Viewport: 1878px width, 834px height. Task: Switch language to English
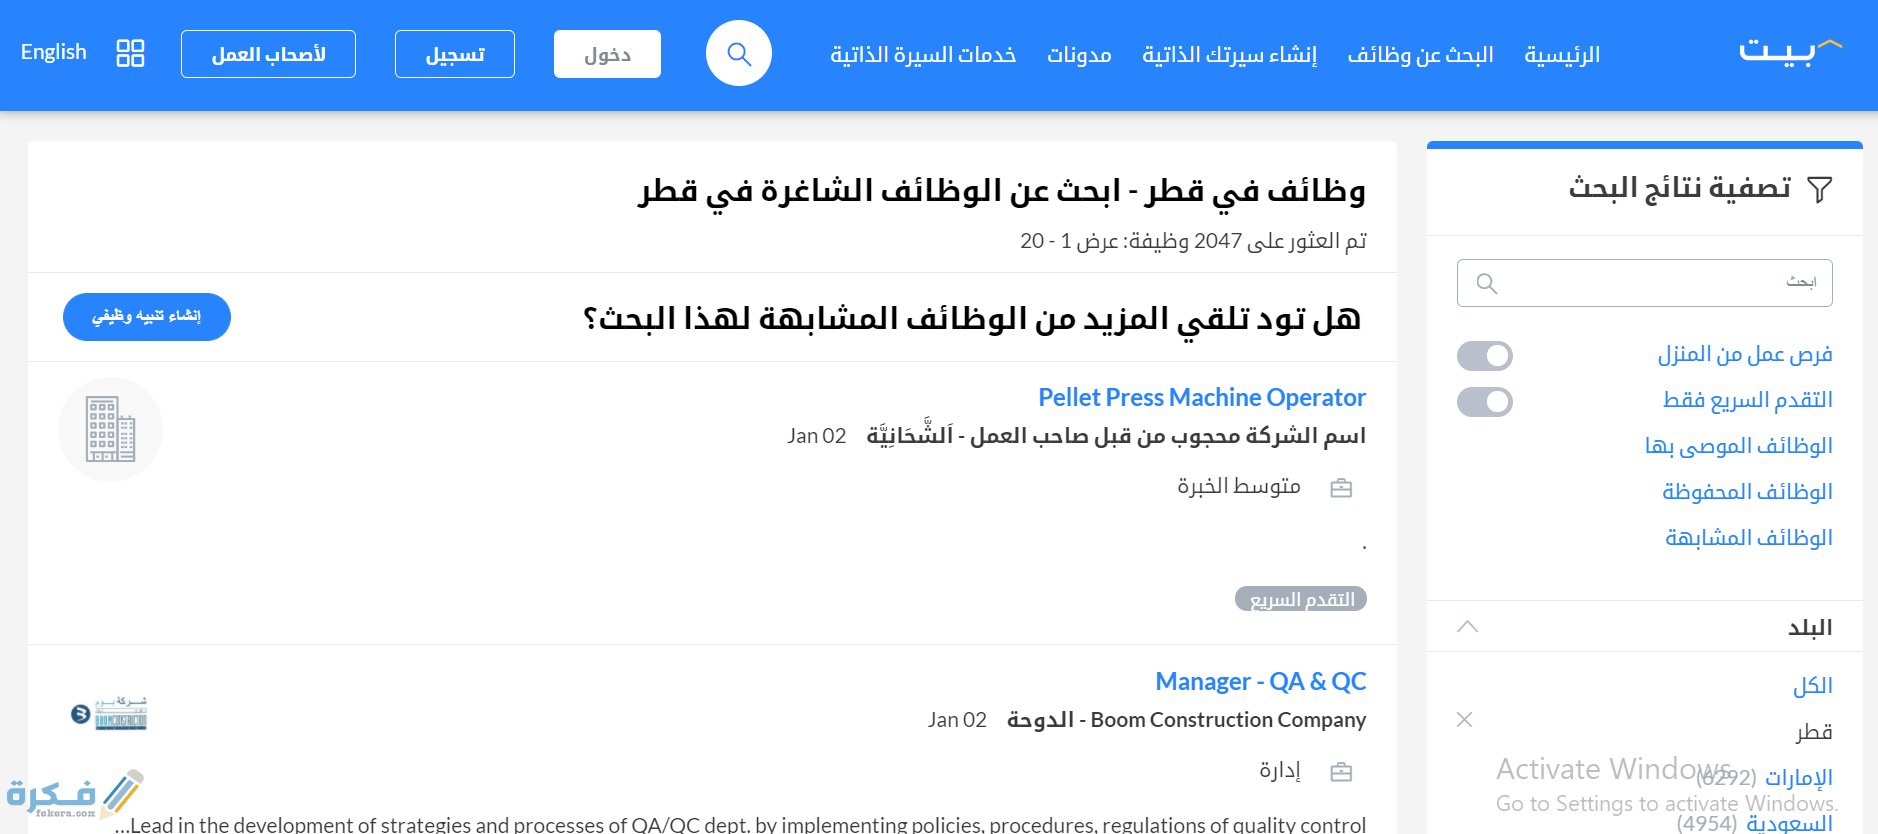54,52
